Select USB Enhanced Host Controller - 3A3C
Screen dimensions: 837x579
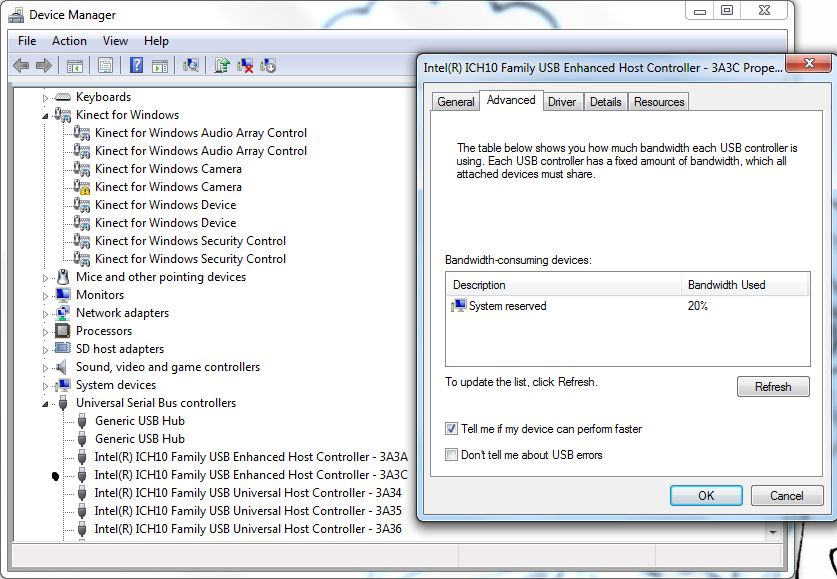pos(251,474)
